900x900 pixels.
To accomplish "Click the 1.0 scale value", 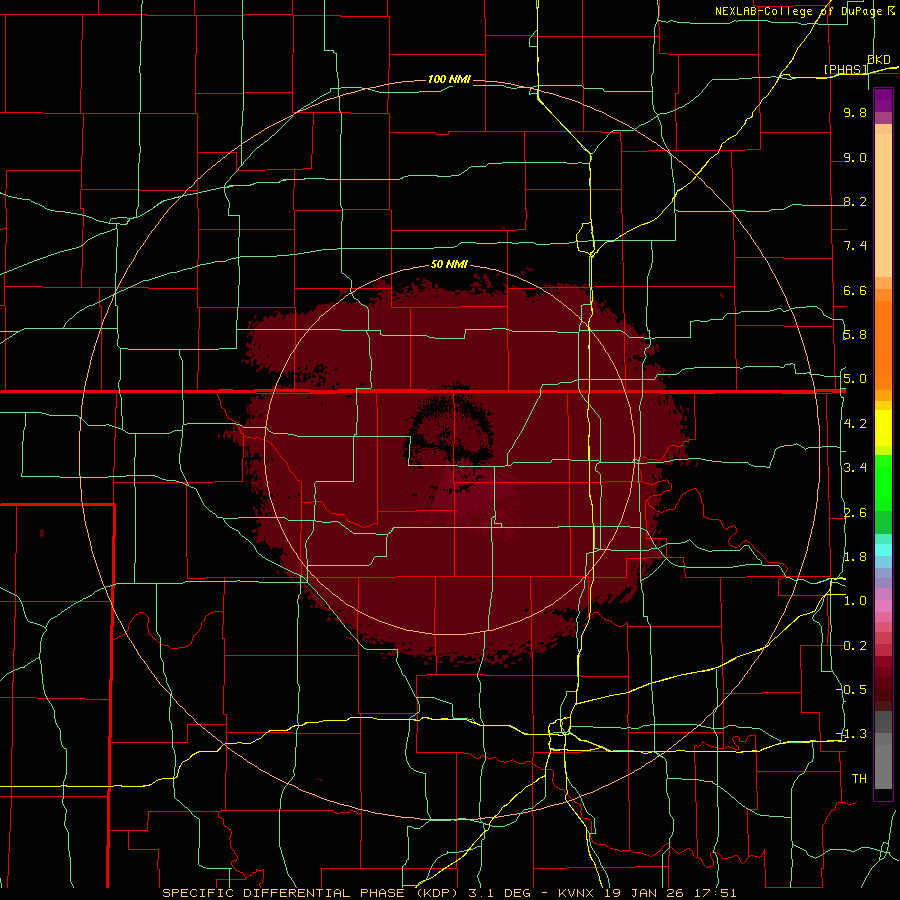I will (855, 601).
